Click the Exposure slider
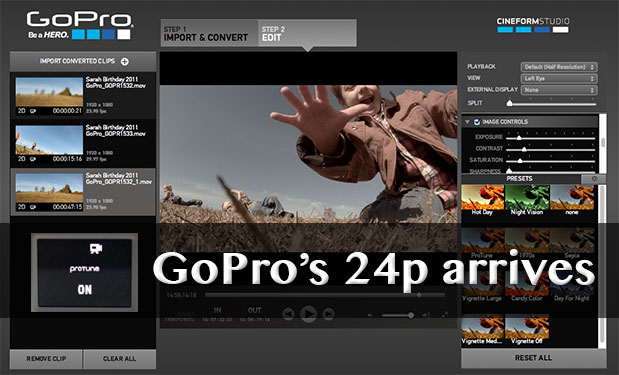The width and height of the screenshot is (619, 375). tap(551, 138)
